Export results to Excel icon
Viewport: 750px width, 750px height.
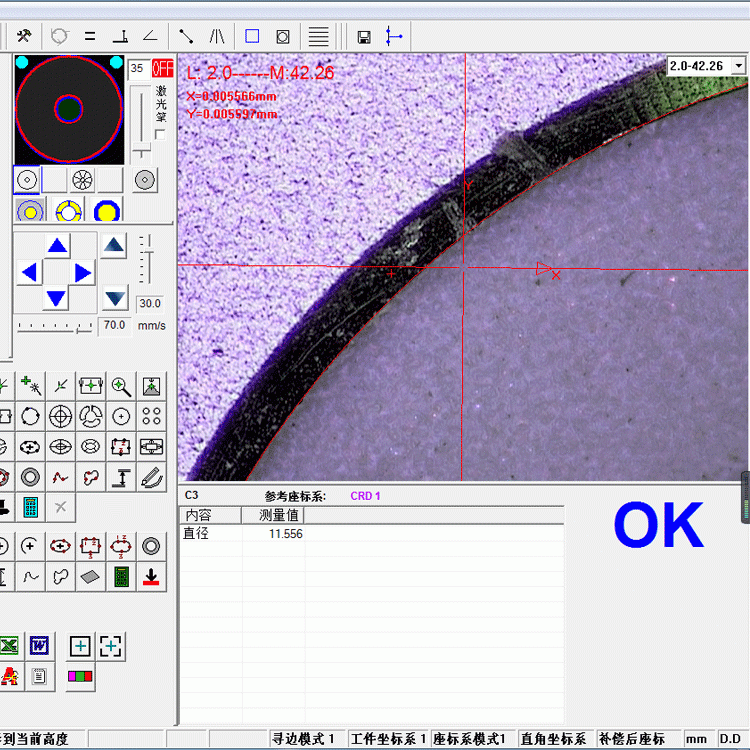pos(8,646)
